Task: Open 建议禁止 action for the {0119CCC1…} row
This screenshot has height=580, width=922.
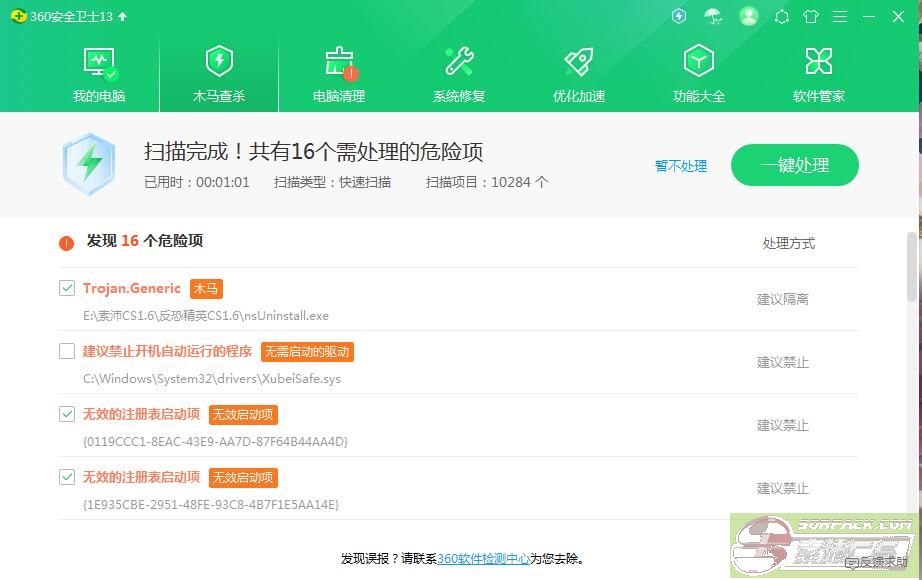Action: [783, 425]
